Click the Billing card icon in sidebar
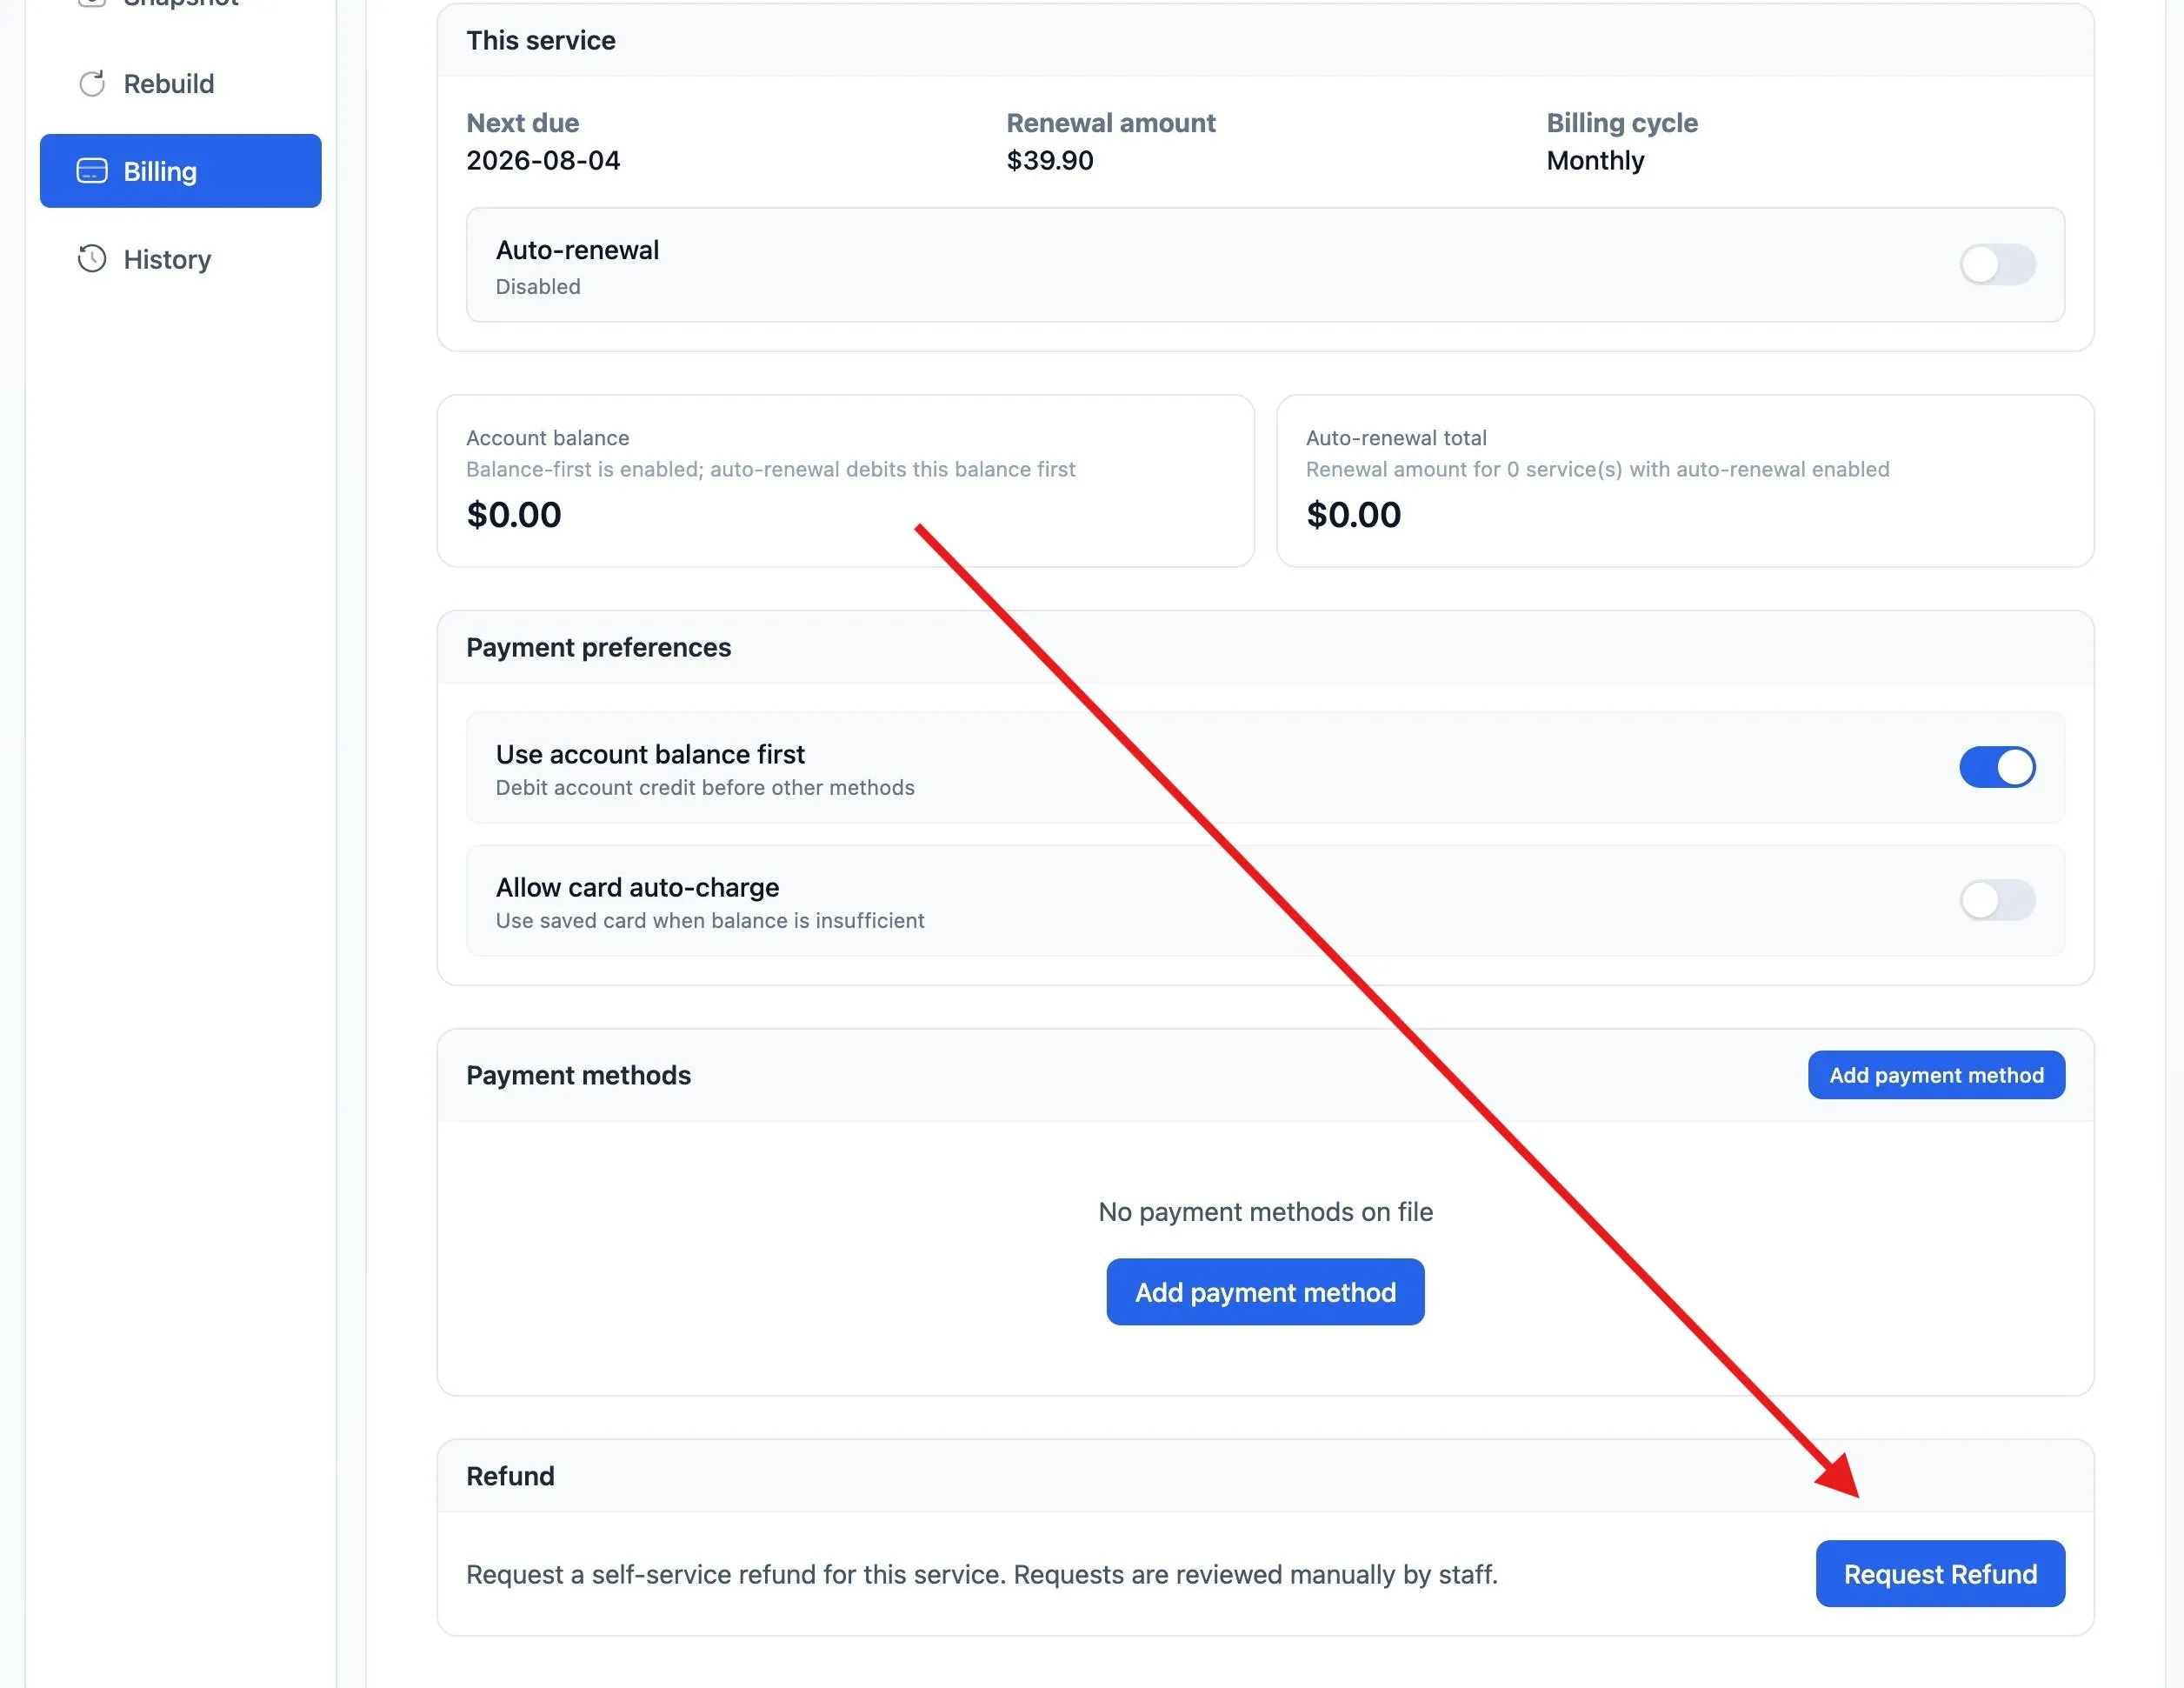 point(92,171)
